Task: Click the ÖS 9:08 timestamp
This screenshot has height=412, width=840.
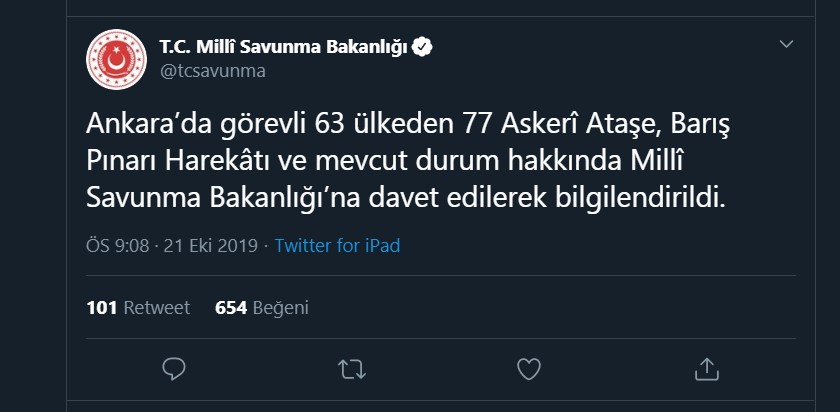Action: coord(117,245)
